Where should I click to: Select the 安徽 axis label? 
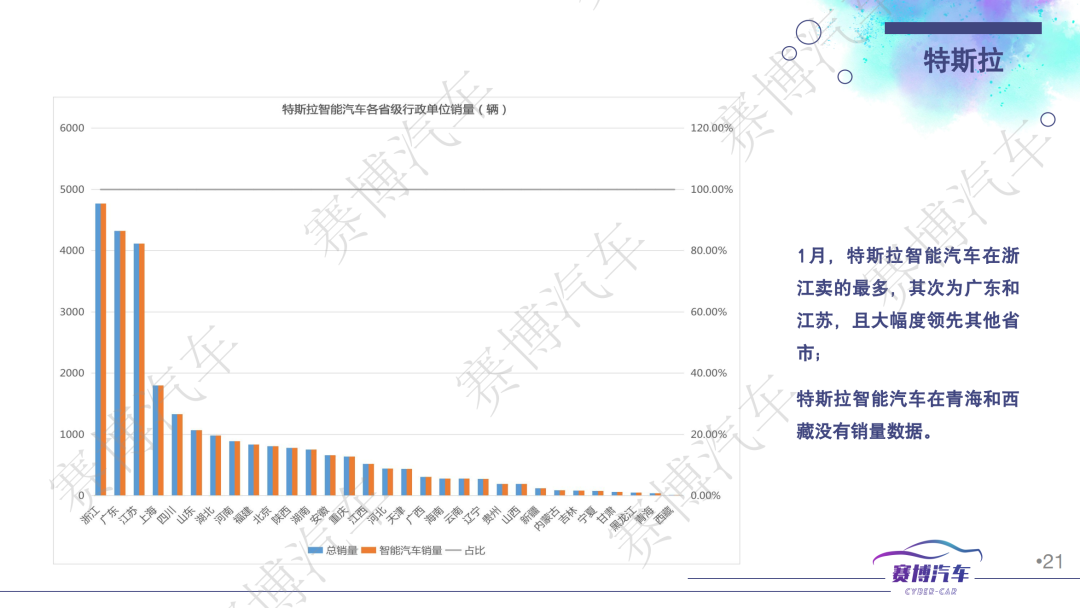[320, 515]
